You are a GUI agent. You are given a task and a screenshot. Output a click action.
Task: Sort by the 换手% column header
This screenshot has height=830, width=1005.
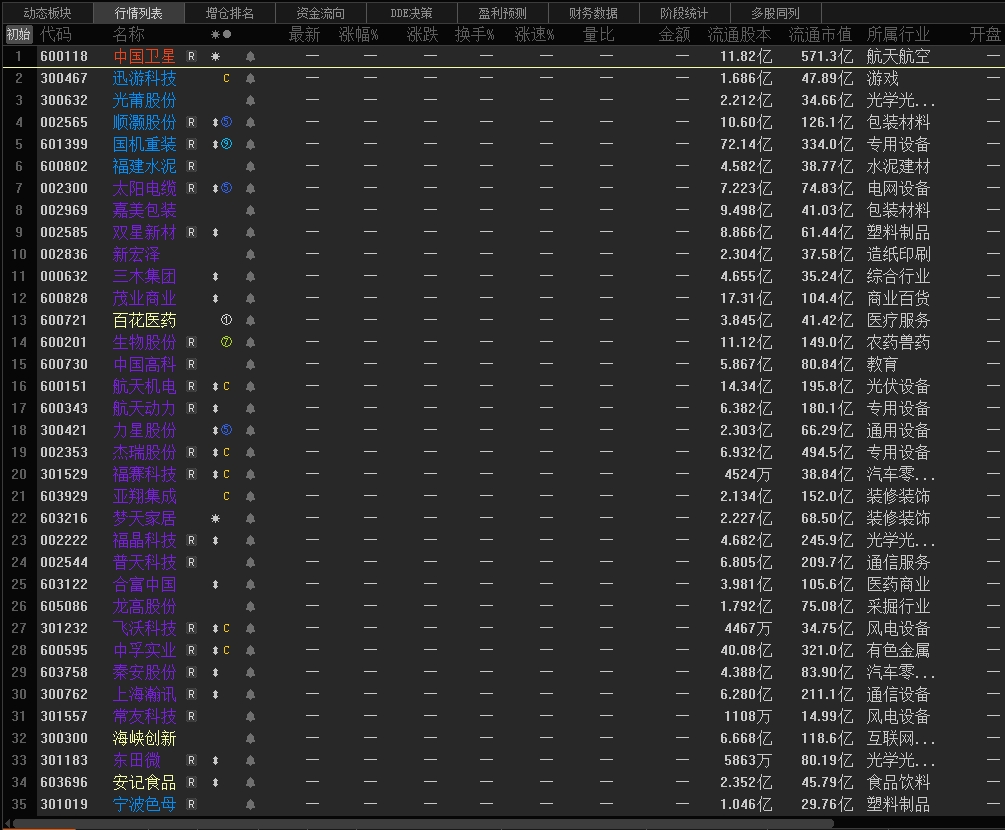click(x=474, y=34)
